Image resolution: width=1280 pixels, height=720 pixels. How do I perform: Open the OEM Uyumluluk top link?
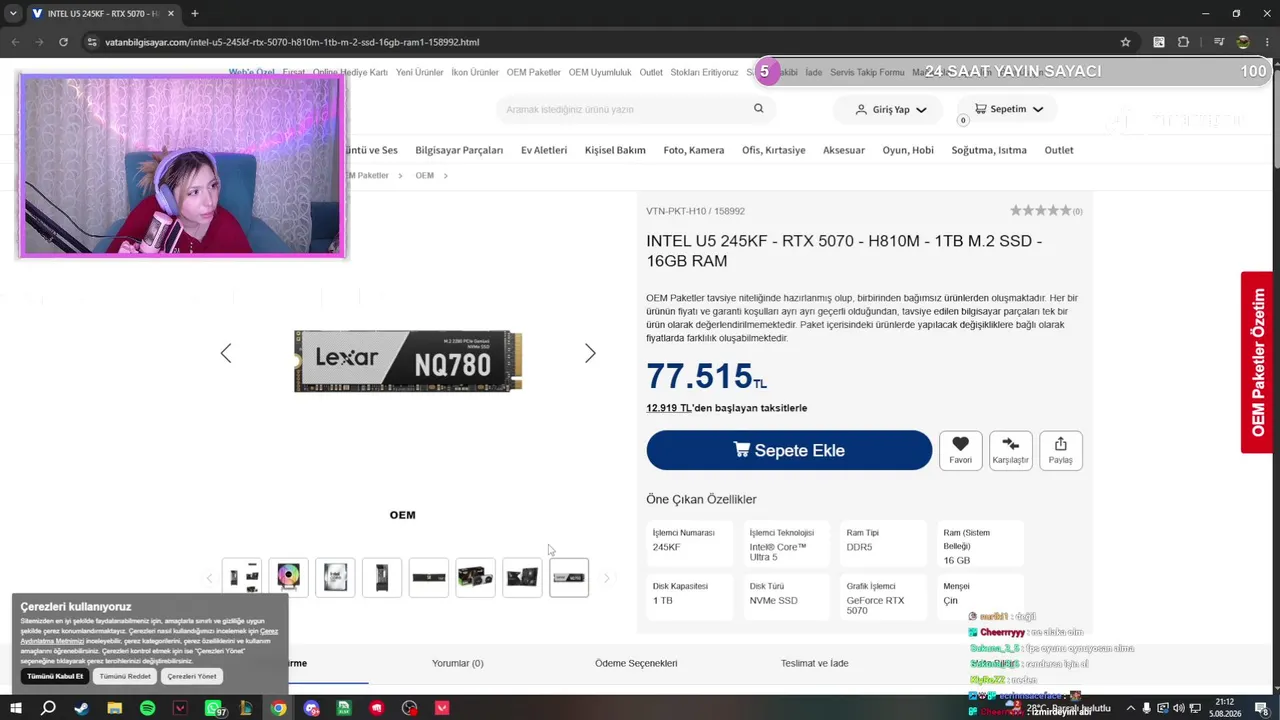pyautogui.click(x=600, y=73)
